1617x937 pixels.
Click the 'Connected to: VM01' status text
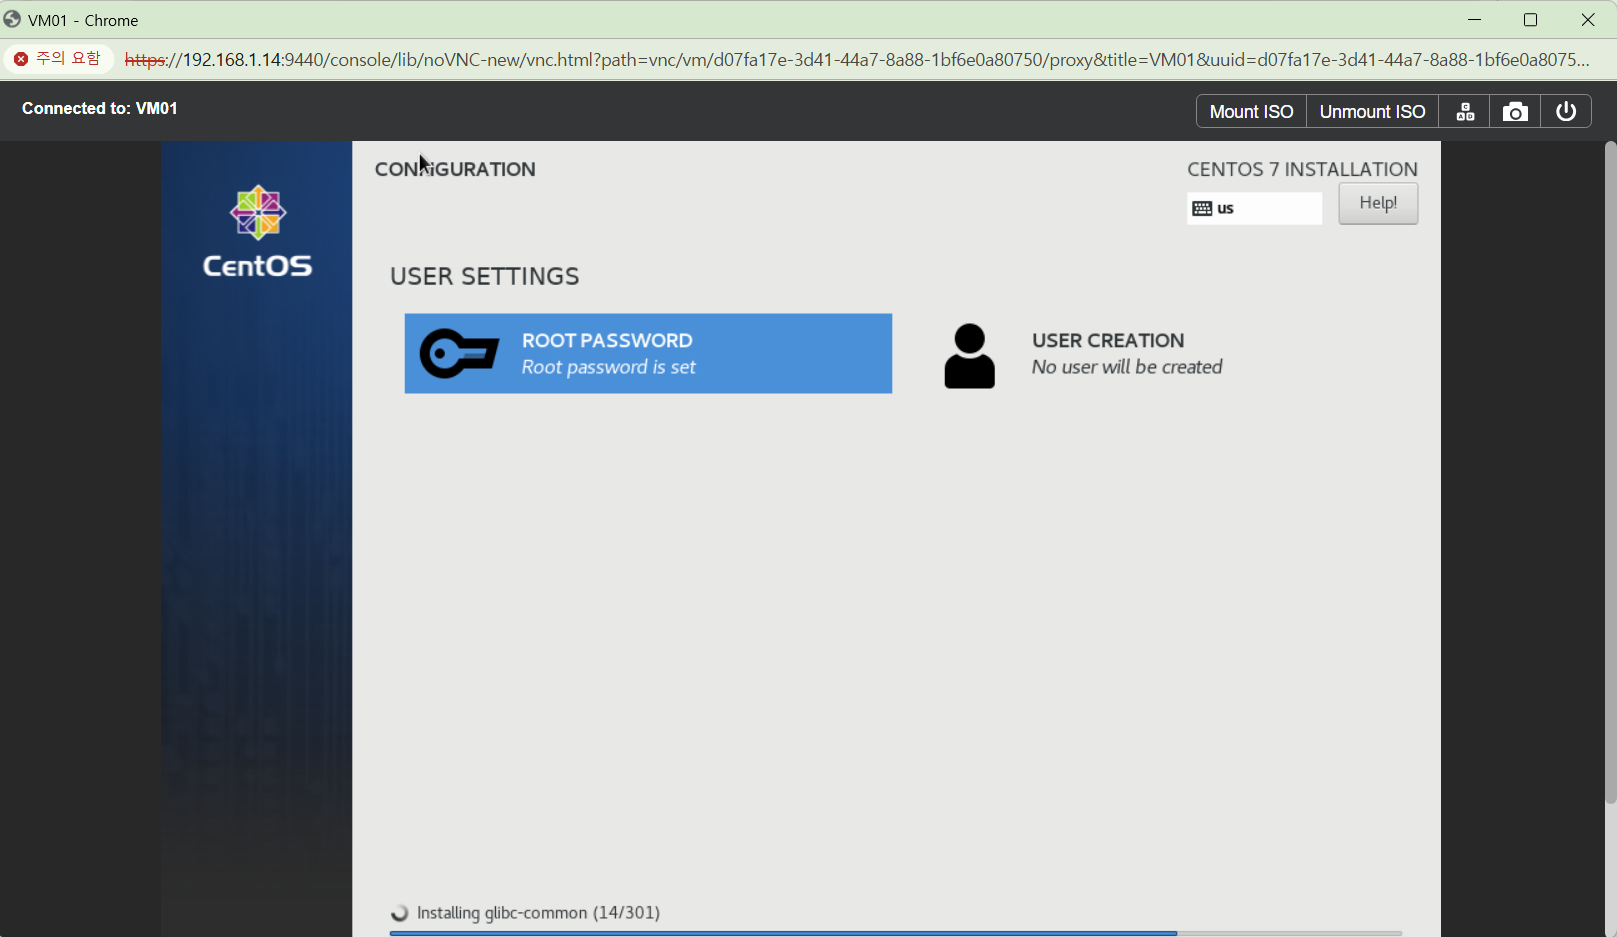100,108
